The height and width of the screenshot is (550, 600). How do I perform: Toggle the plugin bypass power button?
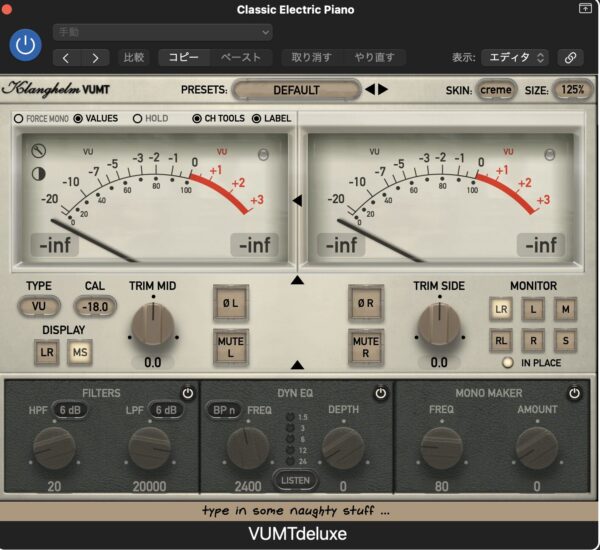pyautogui.click(x=25, y=44)
